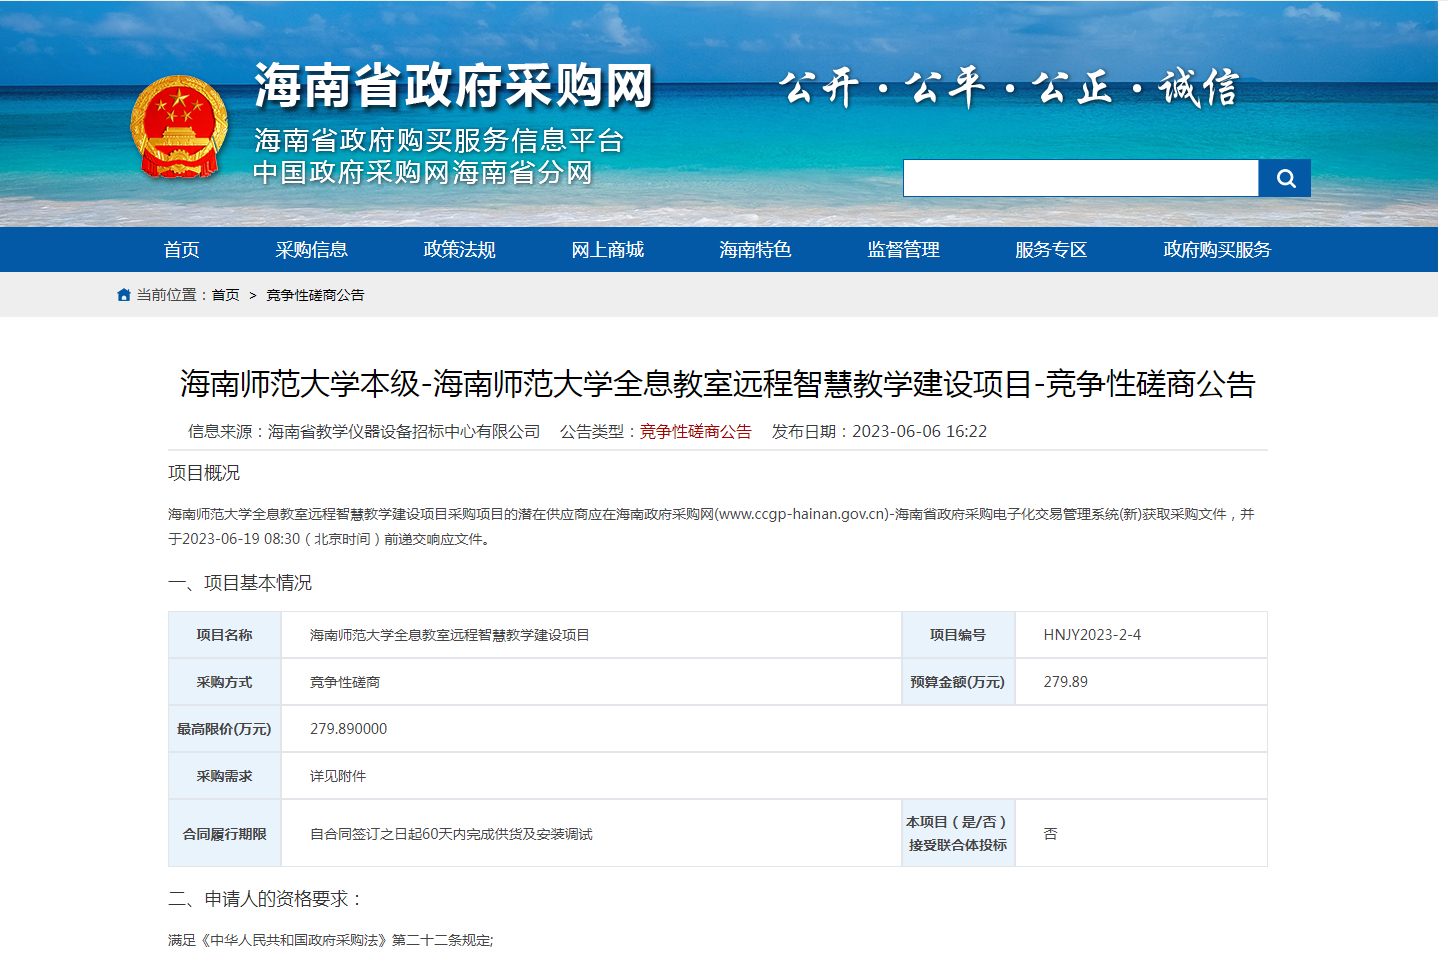Open the 网上商城 navigation menu
The image size is (1448, 963).
(607, 250)
